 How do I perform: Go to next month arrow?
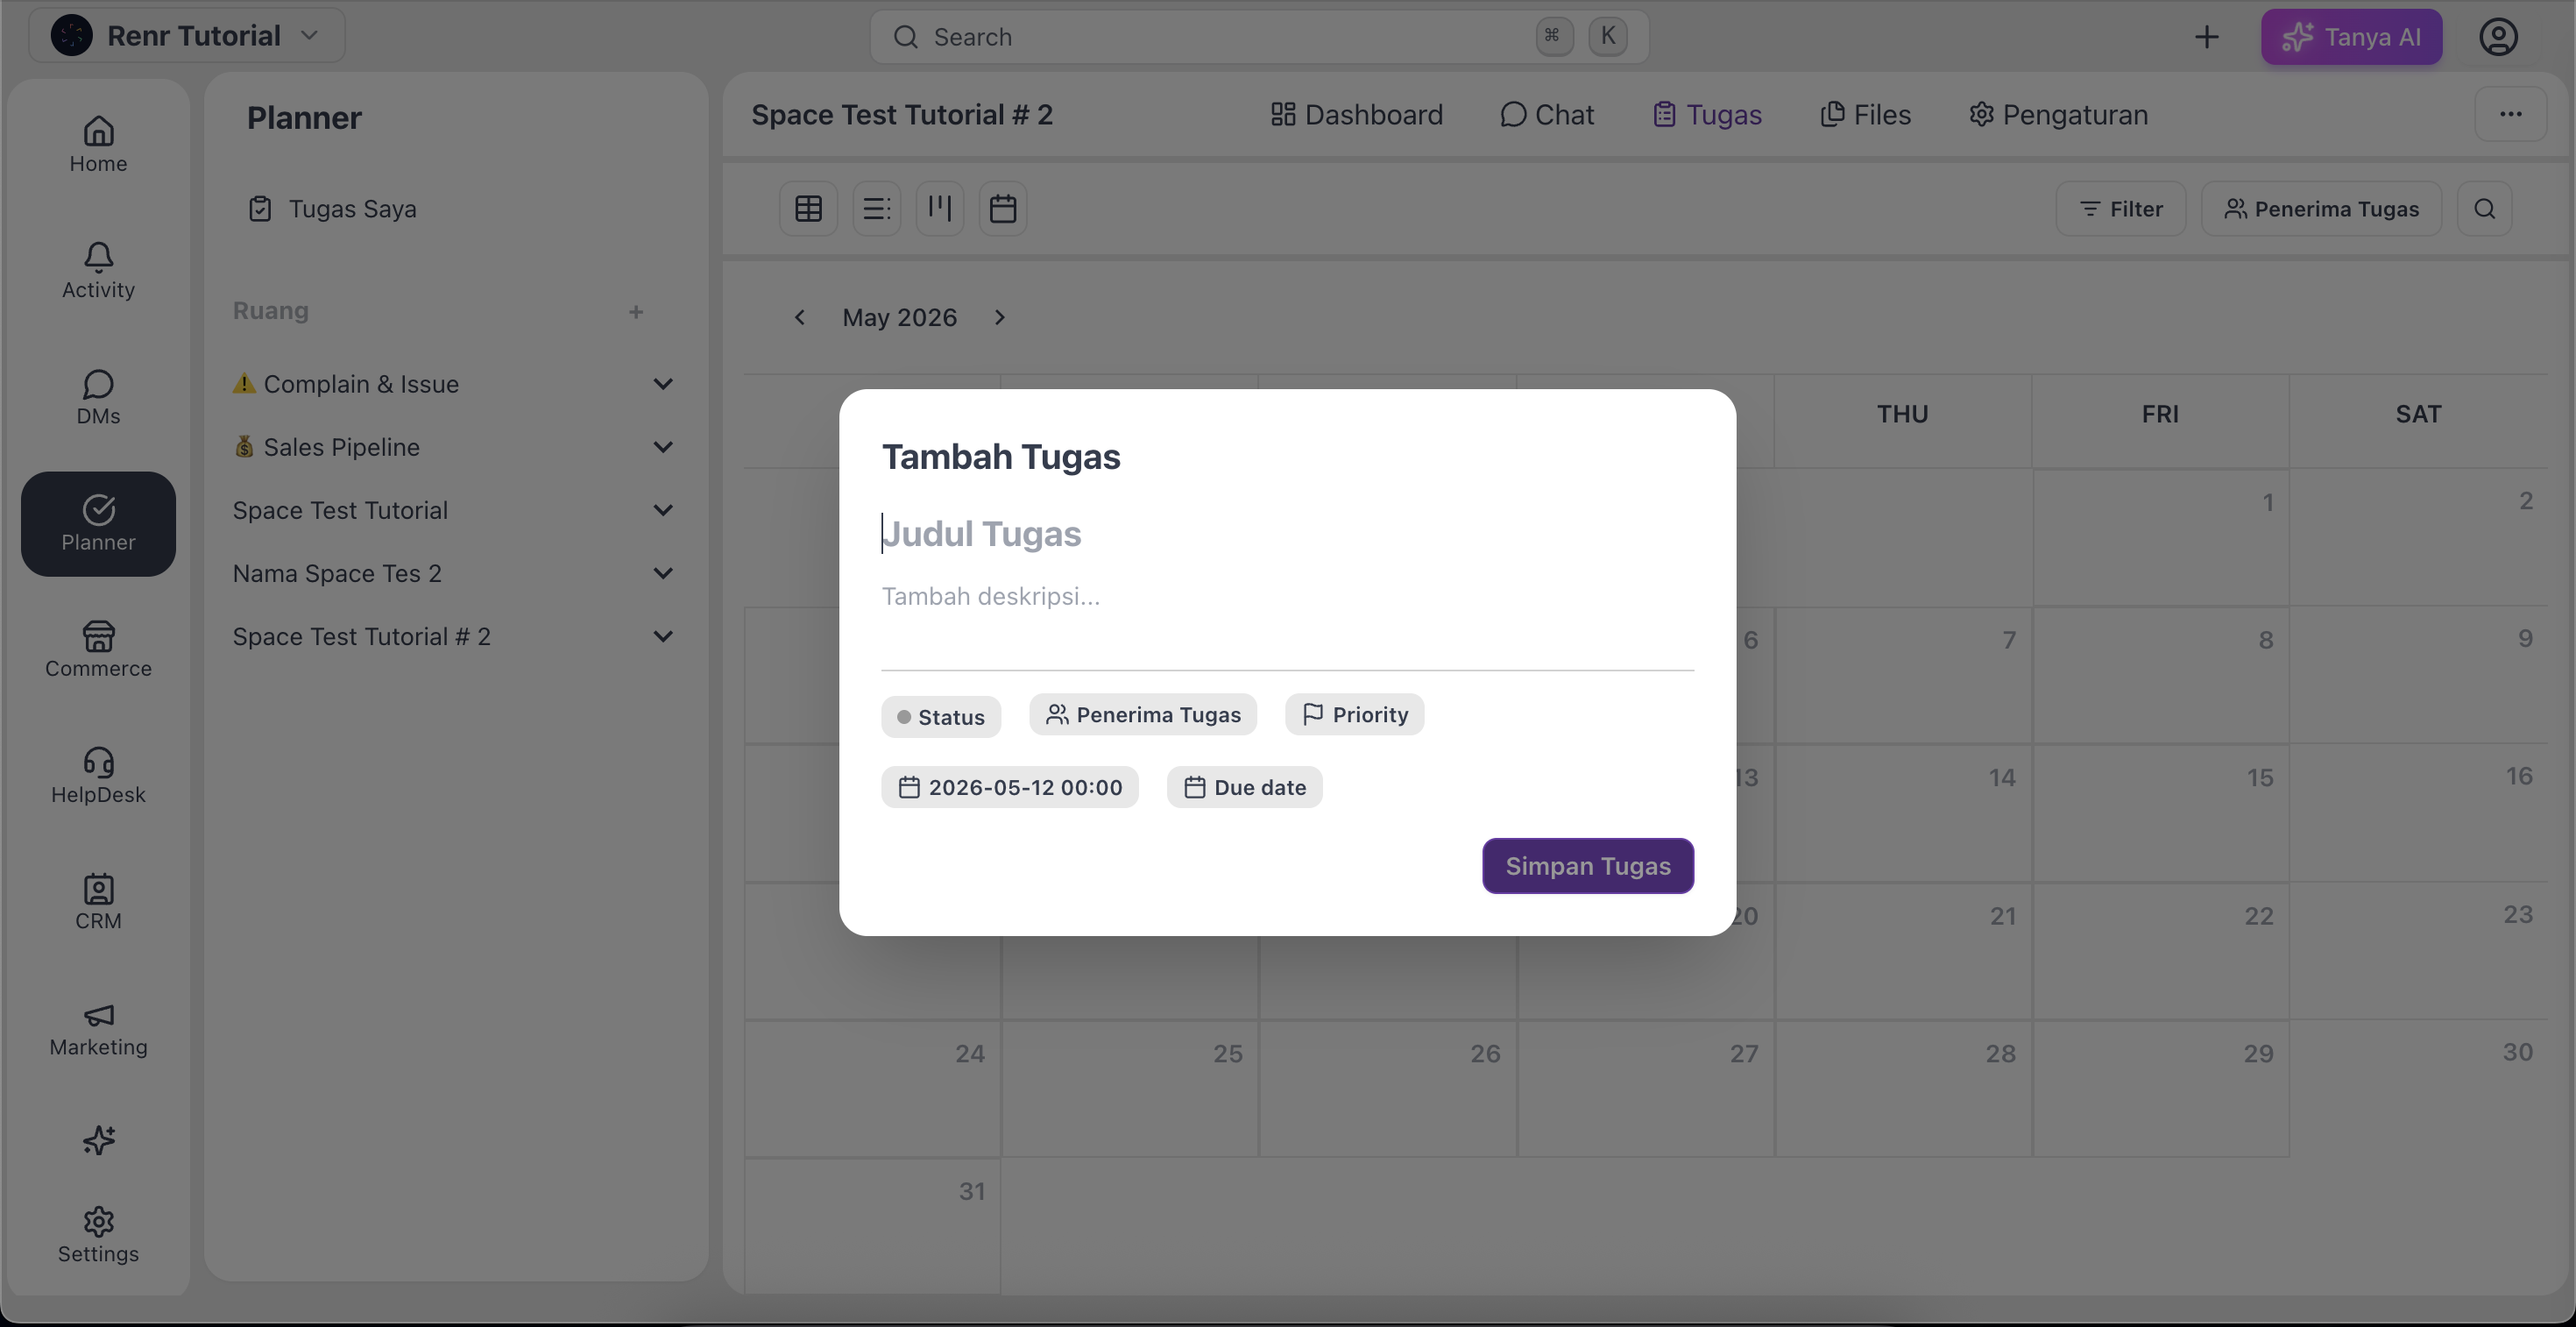click(x=999, y=317)
